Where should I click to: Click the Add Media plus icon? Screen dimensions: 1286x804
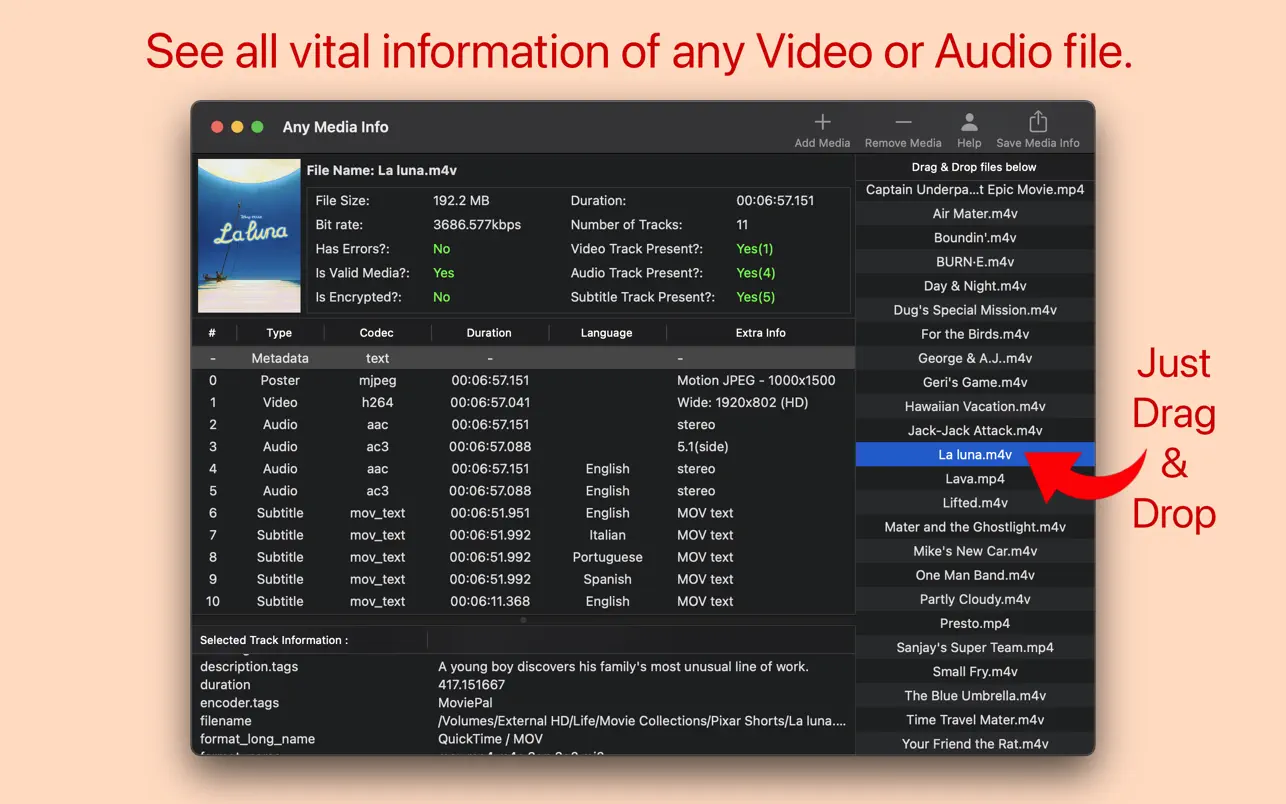[822, 123]
